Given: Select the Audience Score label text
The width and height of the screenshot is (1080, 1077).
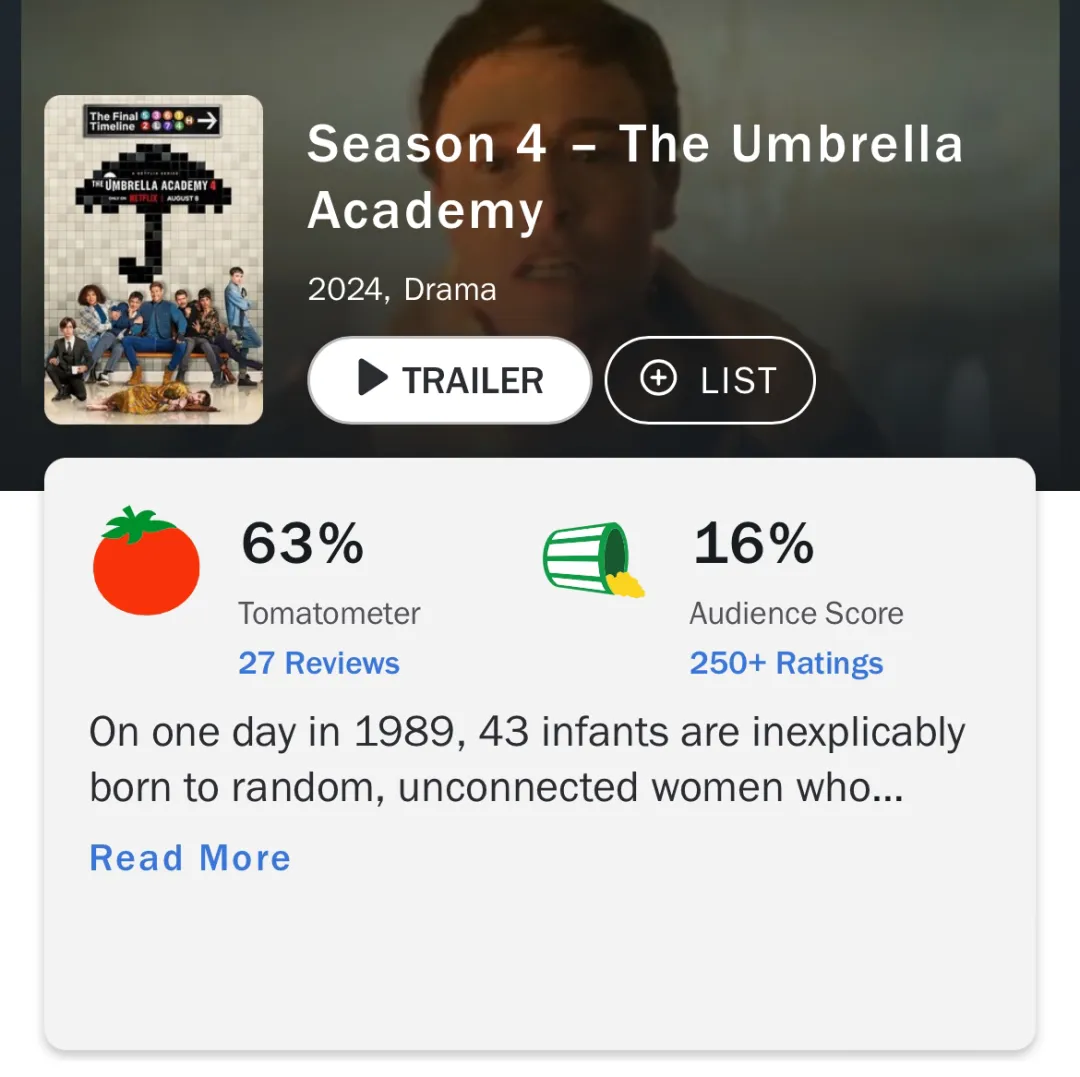Looking at the screenshot, I should 796,613.
